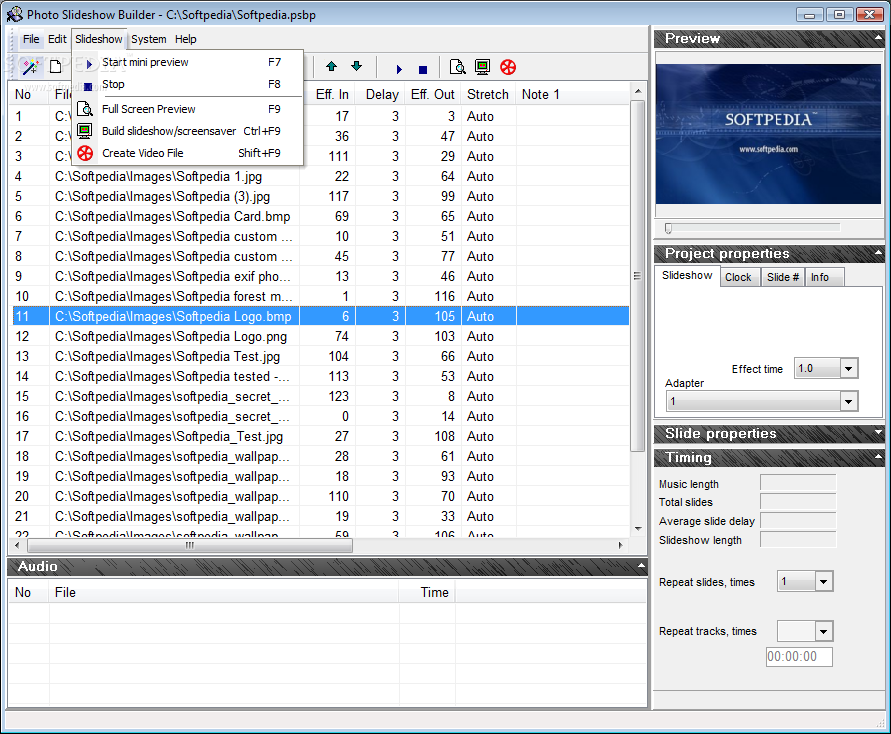This screenshot has height=734, width=891.
Task: Open full screen preview toolbar icon
Action: coord(457,67)
